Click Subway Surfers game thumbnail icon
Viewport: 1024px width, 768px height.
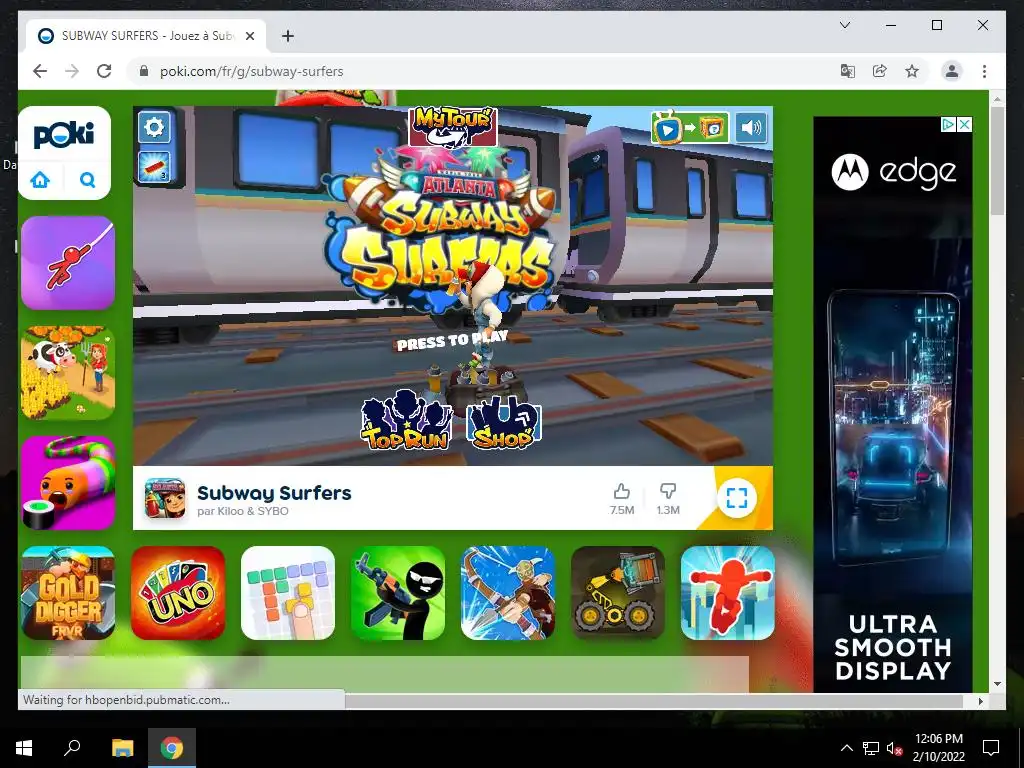[165, 498]
